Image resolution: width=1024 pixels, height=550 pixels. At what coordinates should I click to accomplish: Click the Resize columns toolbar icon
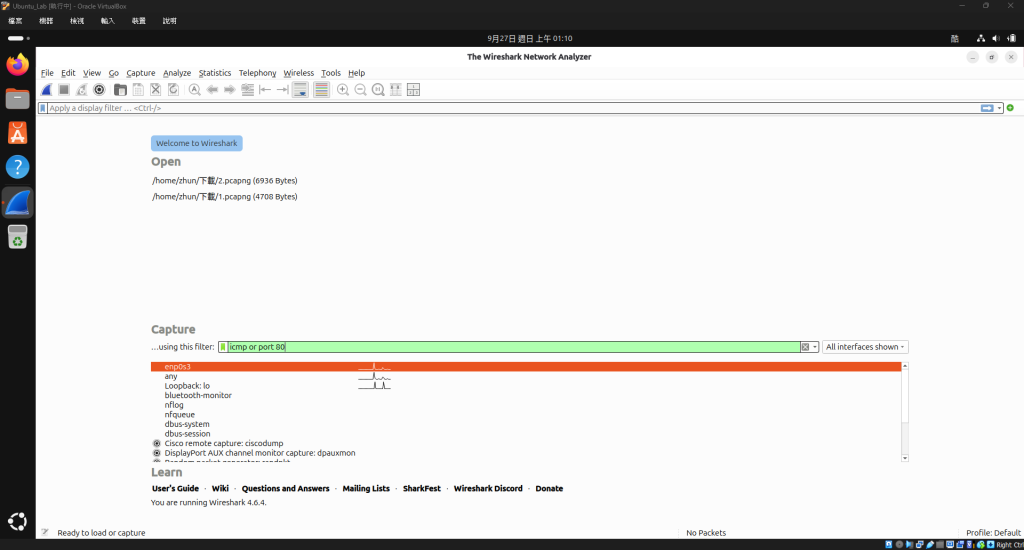click(x=396, y=90)
